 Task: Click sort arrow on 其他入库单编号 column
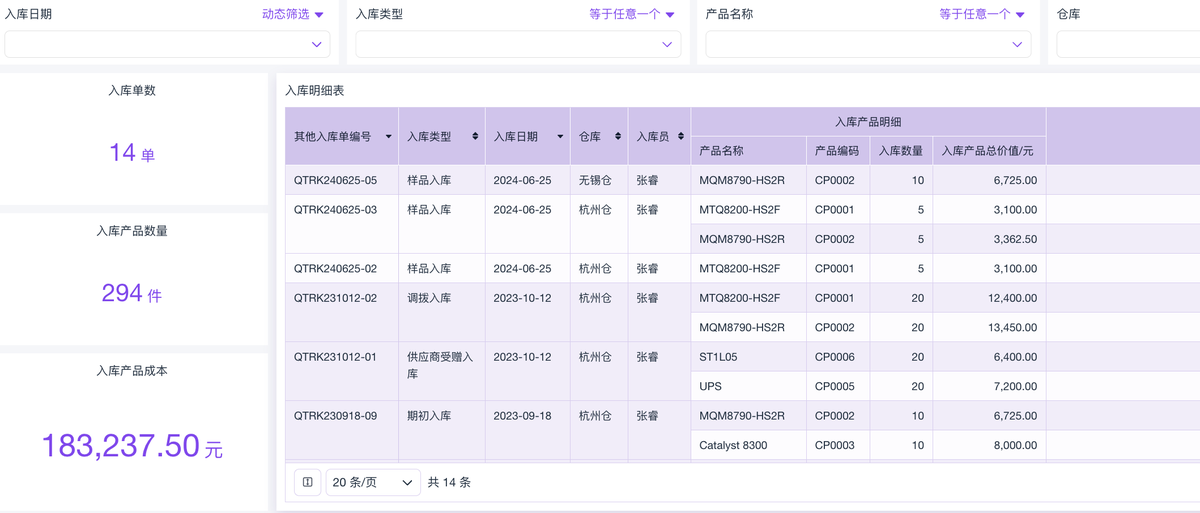[389, 137]
